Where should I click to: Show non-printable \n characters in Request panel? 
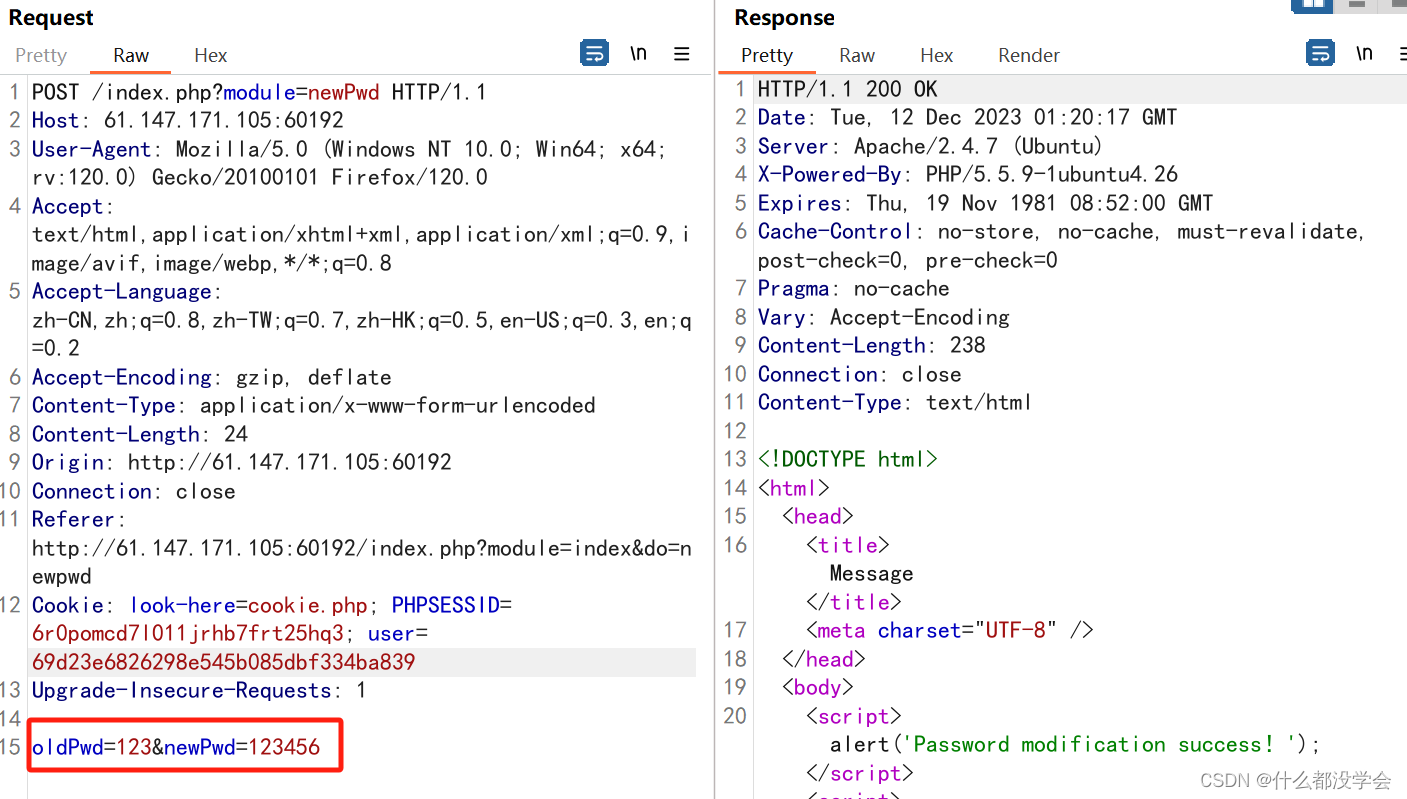coord(638,54)
